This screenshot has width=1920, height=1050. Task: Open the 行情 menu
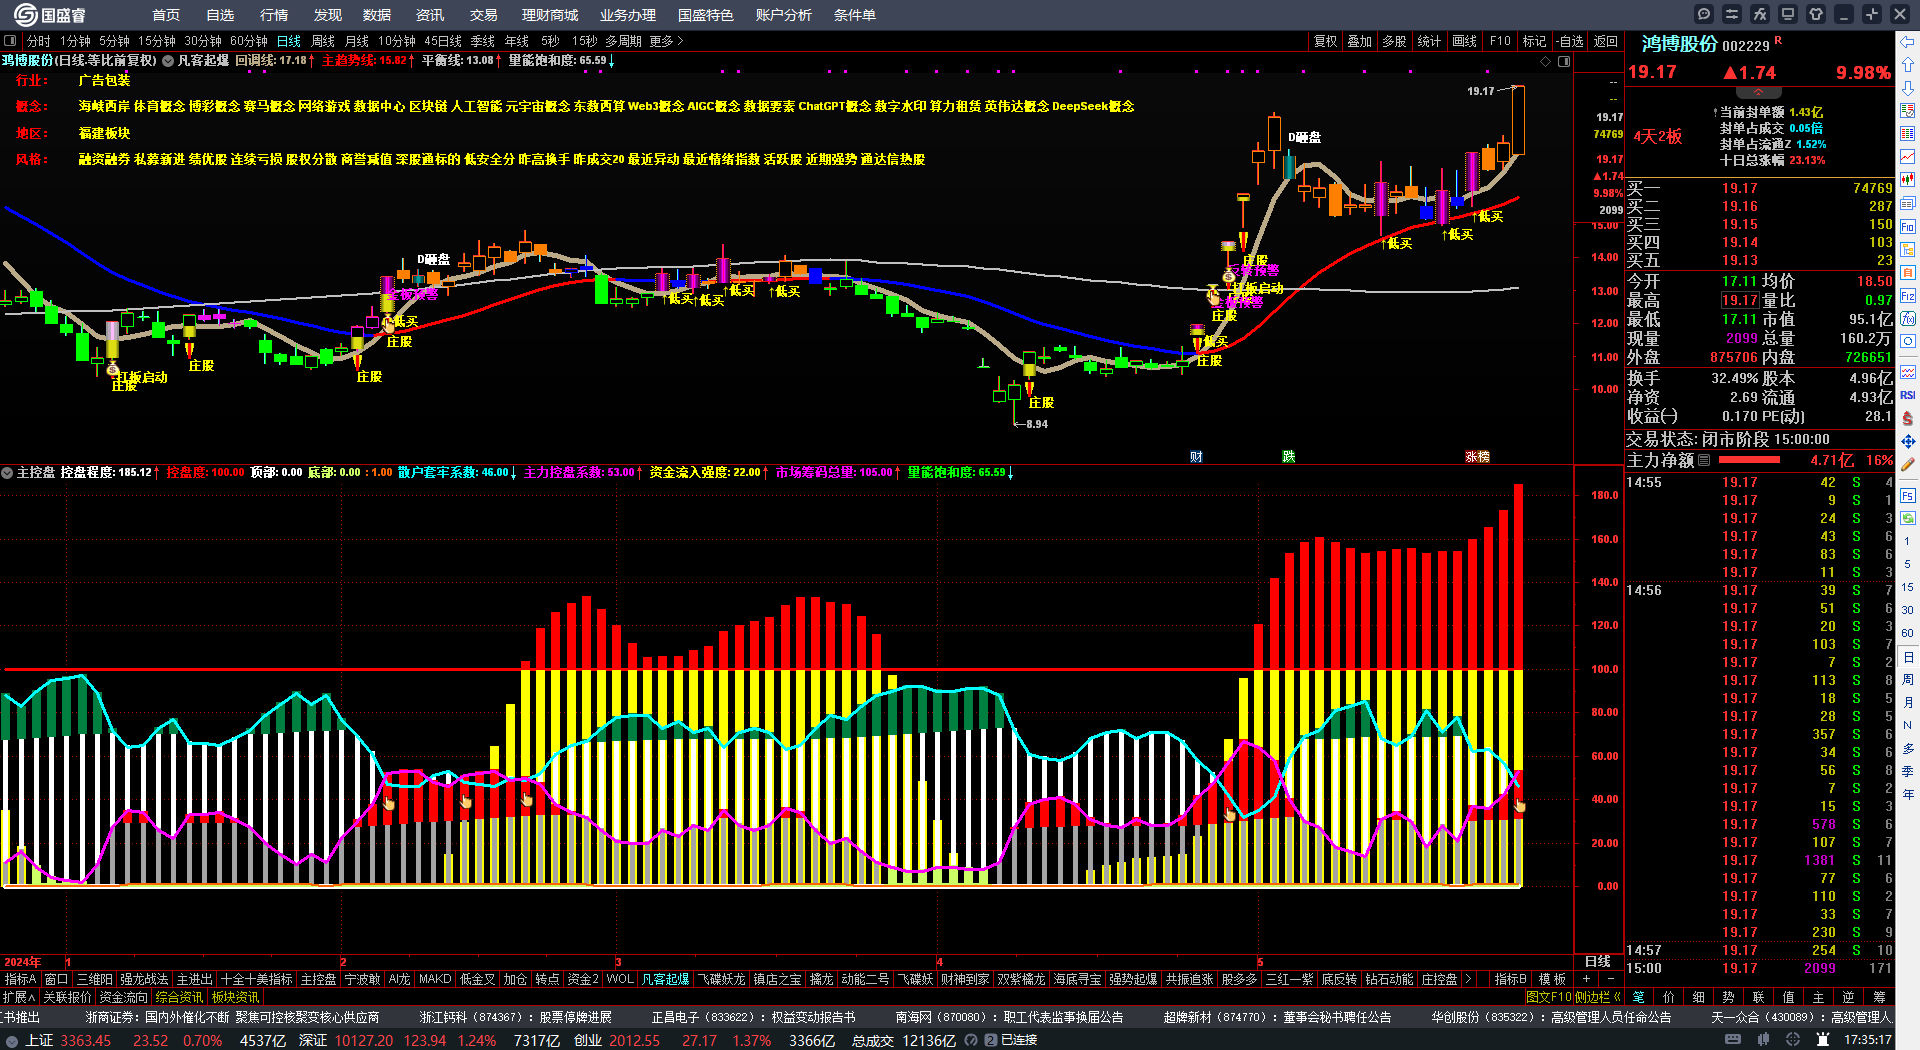[x=274, y=15]
